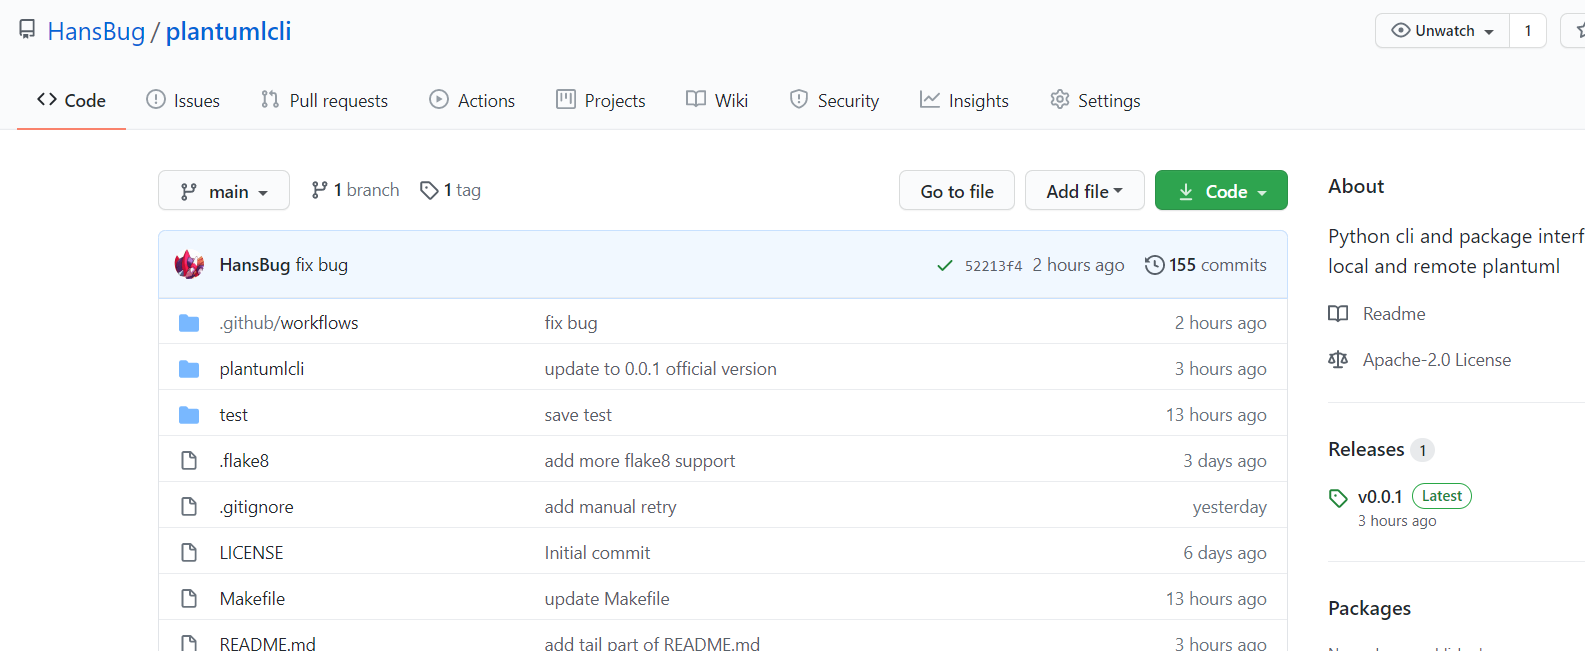Click the Latest release badge

(x=1442, y=496)
